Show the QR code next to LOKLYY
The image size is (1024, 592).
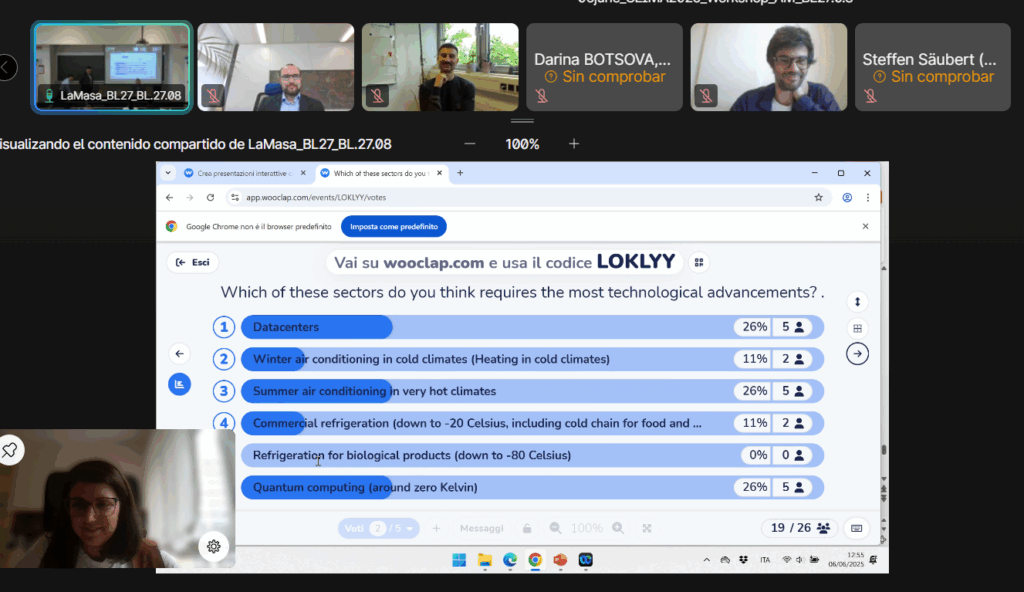[x=699, y=263]
